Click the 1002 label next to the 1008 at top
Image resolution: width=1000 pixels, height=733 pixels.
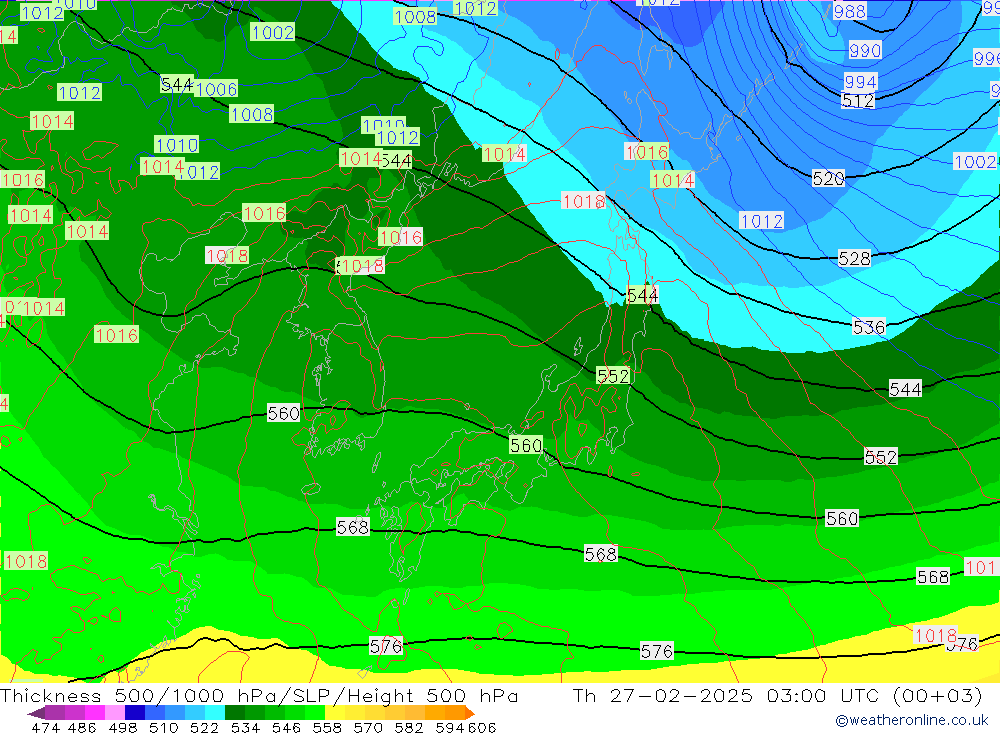(x=273, y=33)
